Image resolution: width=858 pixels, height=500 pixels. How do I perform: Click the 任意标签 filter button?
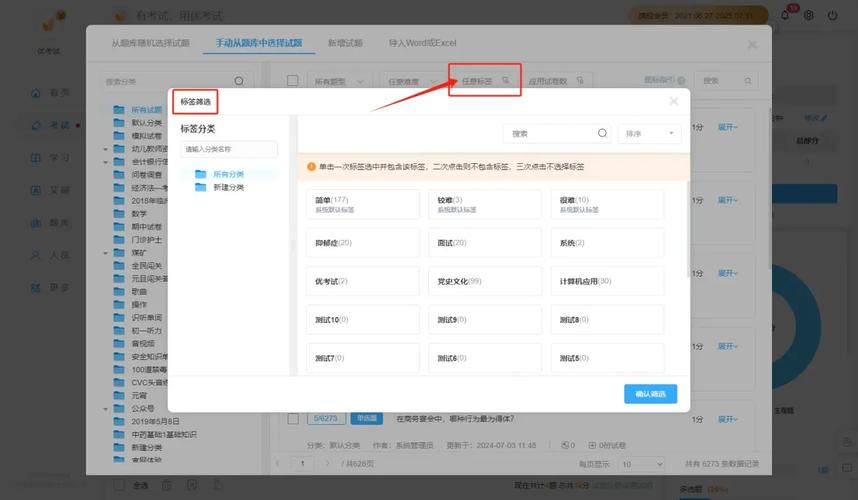[484, 81]
